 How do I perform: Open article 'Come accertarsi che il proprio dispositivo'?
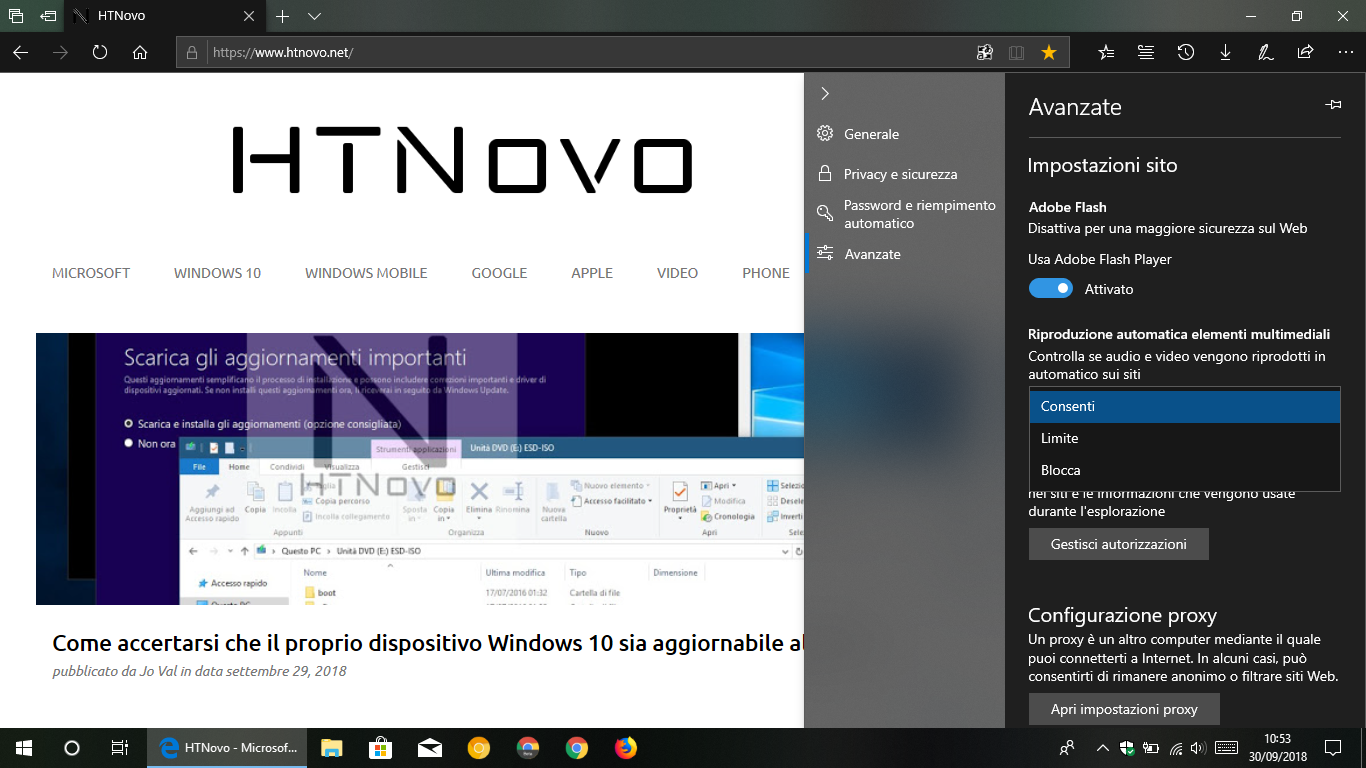[428, 643]
